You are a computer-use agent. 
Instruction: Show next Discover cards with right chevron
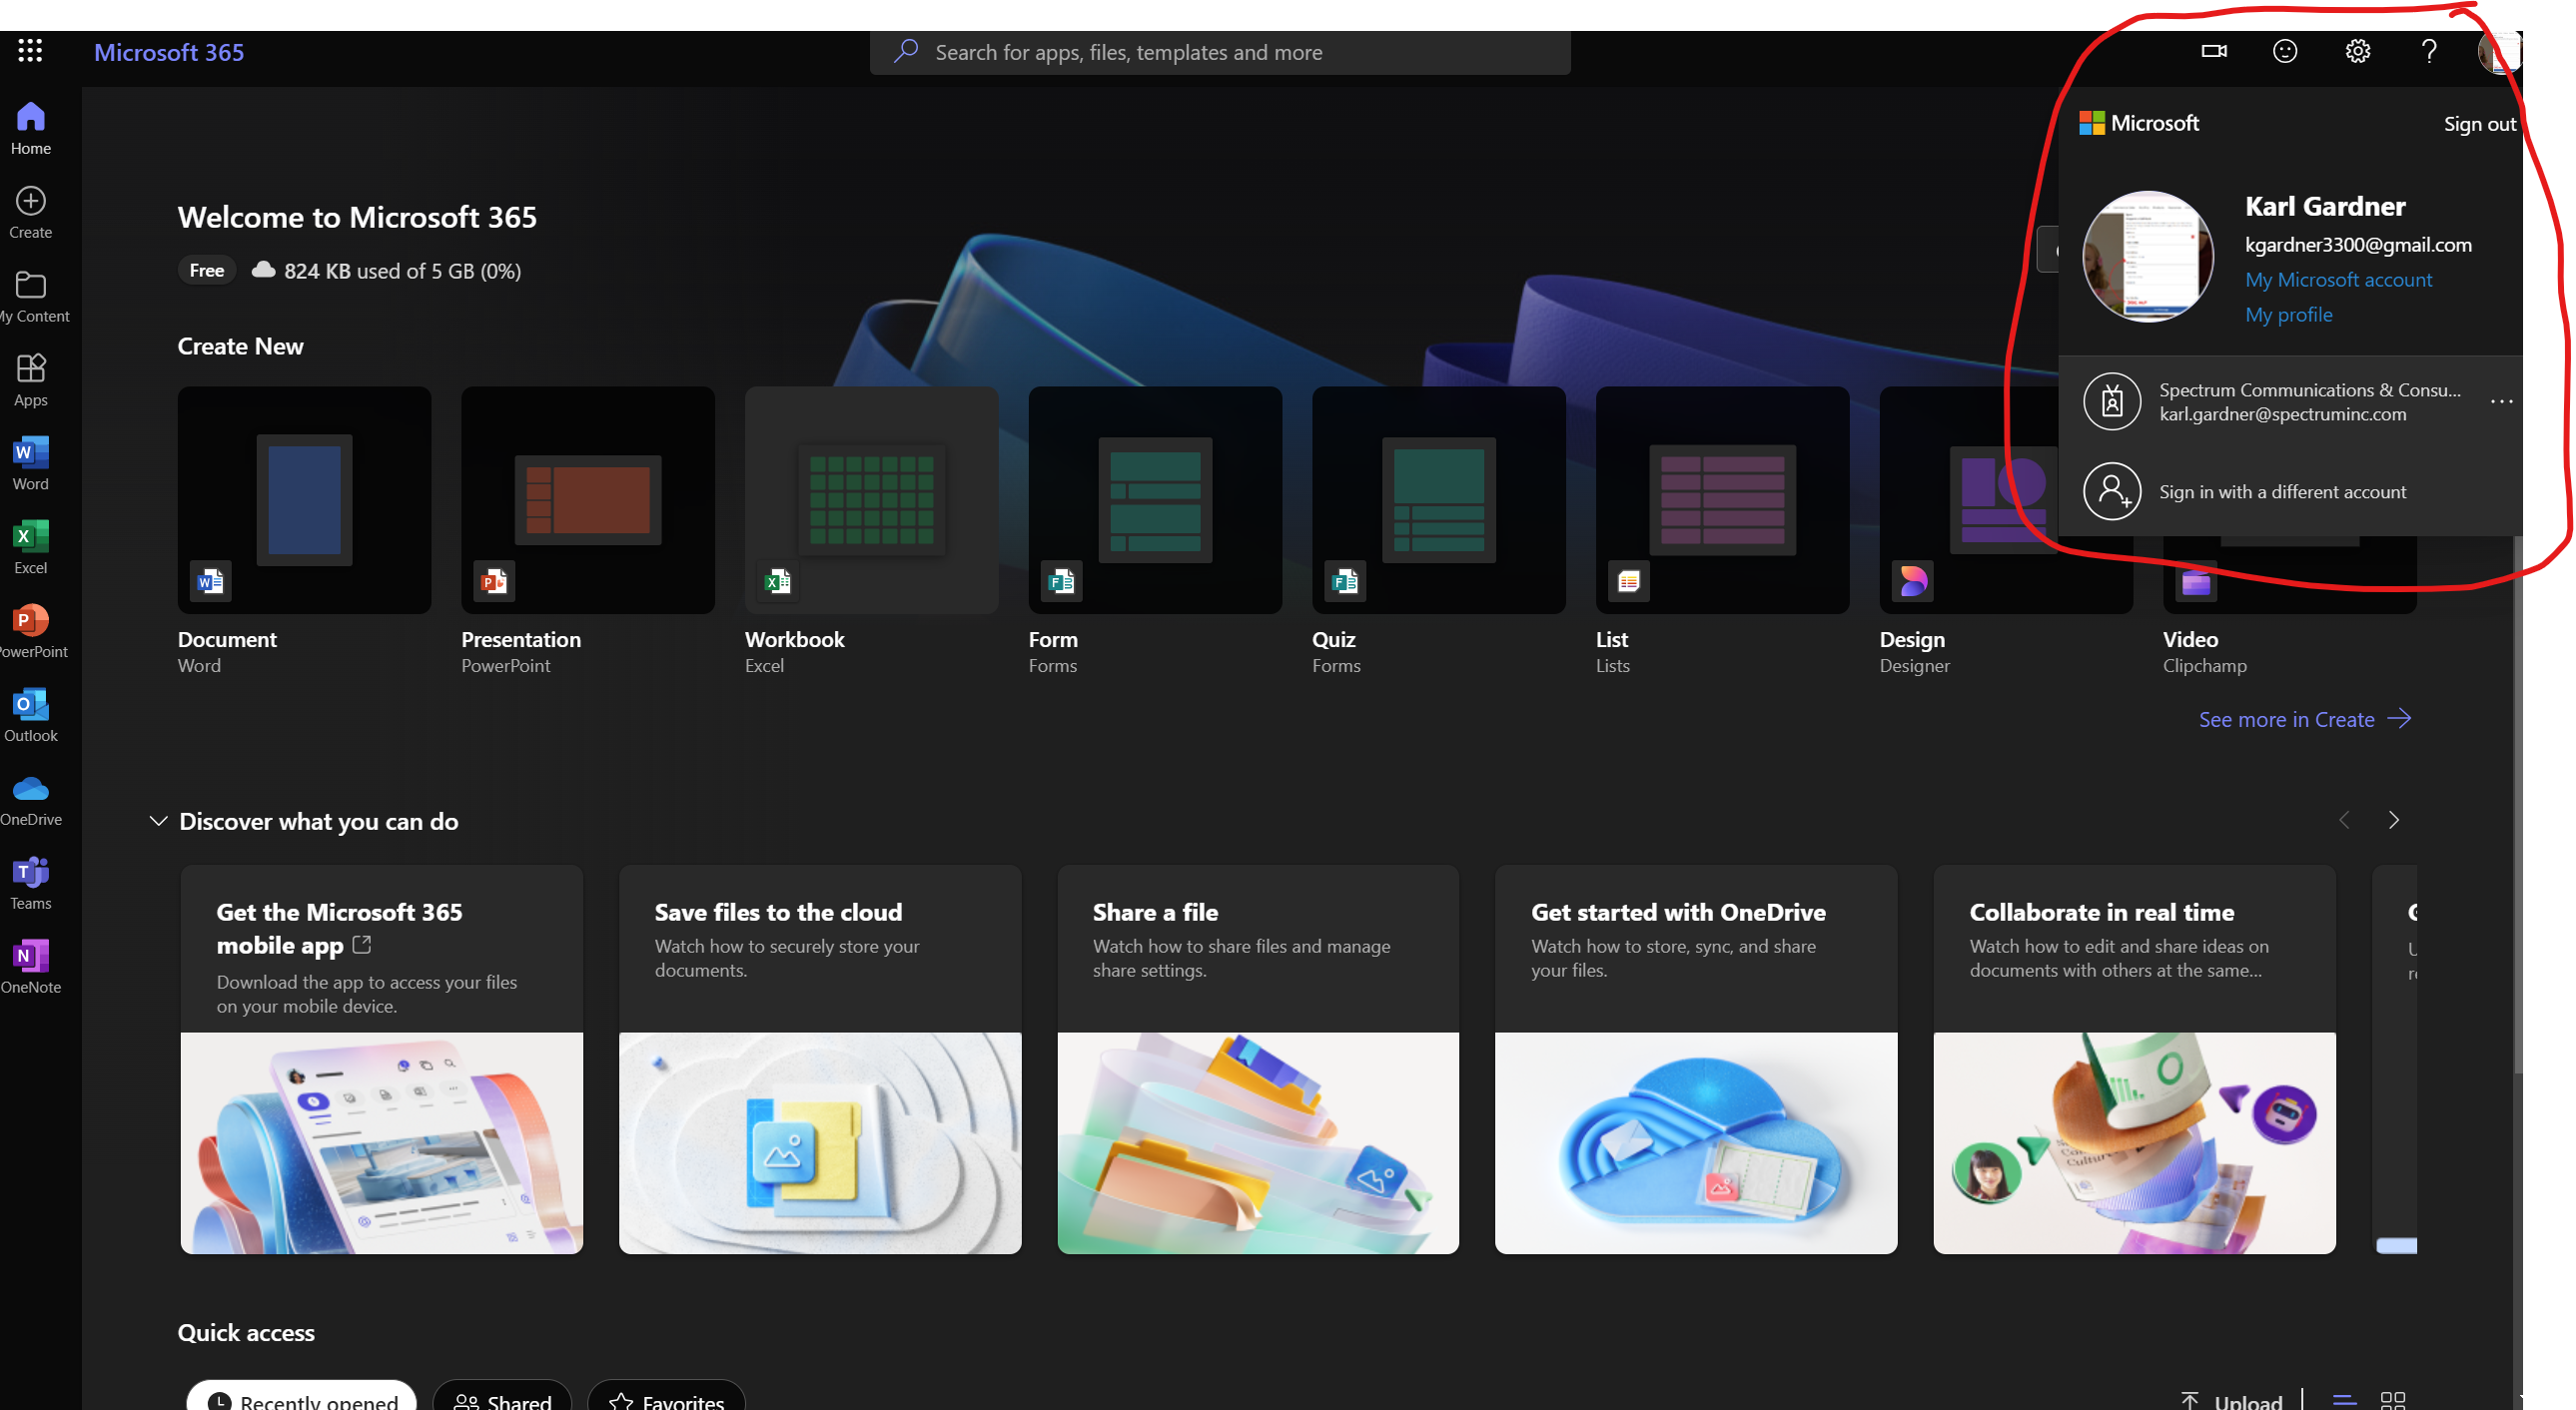coord(2393,820)
